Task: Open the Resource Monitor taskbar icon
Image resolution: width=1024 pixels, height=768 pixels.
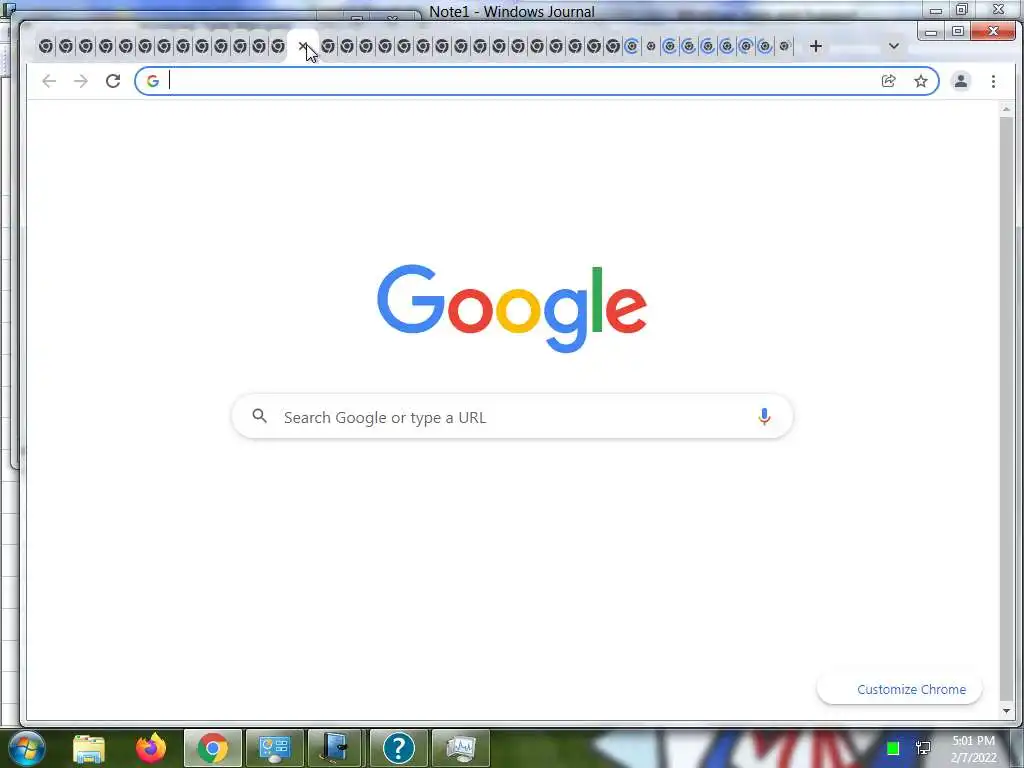Action: (x=460, y=748)
